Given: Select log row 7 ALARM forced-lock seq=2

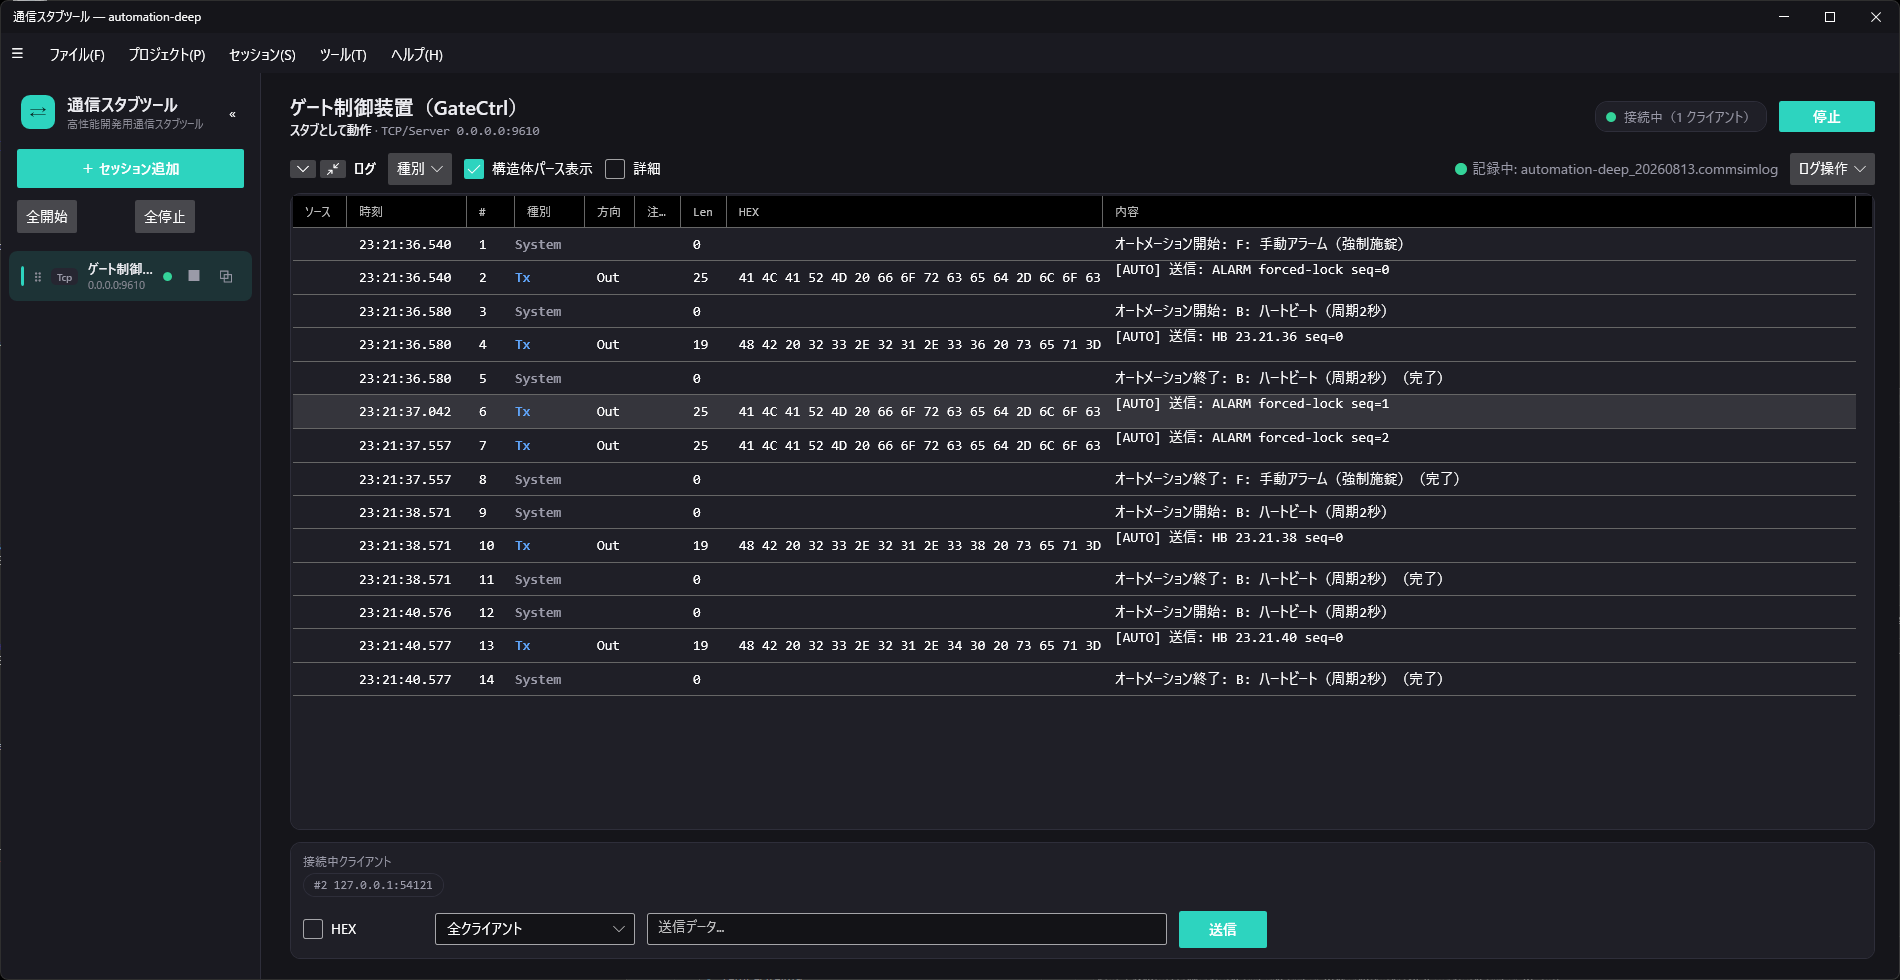Looking at the screenshot, I should 1074,446.
